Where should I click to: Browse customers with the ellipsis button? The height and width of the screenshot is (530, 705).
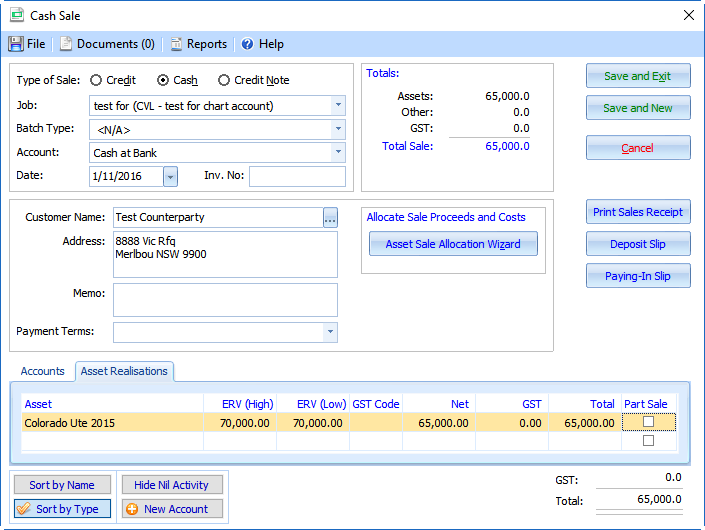click(x=330, y=218)
